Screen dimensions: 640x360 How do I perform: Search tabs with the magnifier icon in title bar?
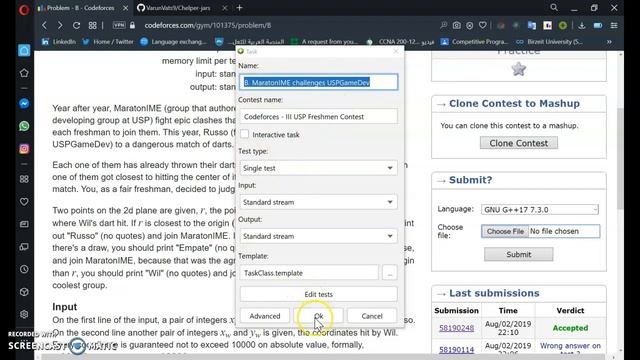[x=554, y=8]
